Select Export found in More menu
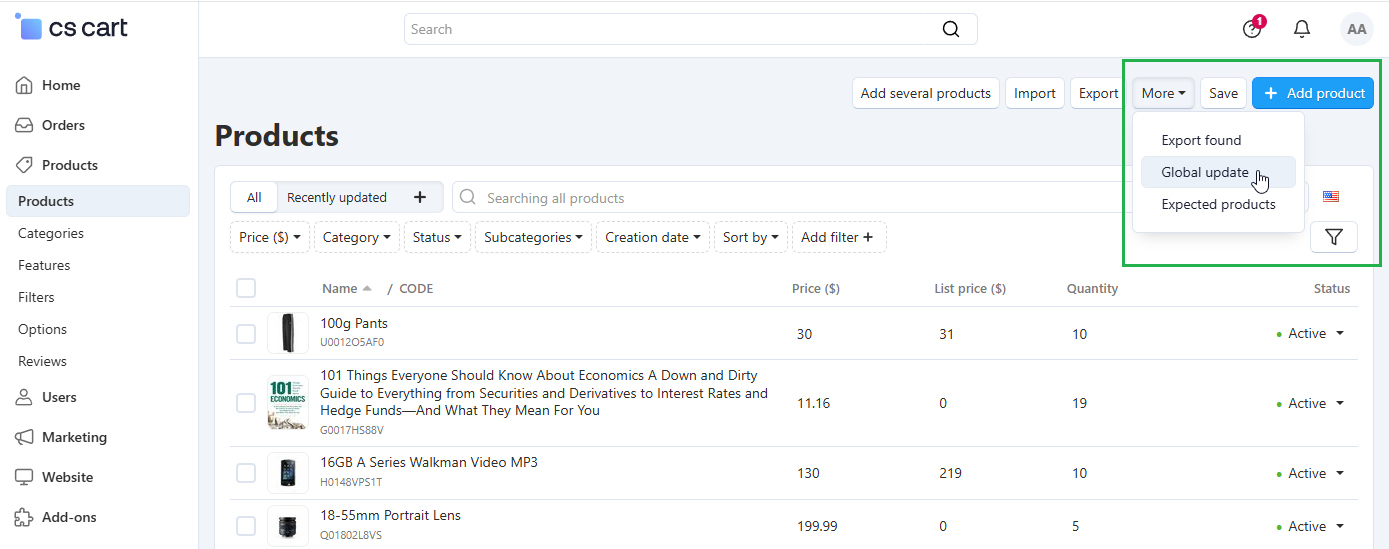The image size is (1389, 549). pos(1218,140)
